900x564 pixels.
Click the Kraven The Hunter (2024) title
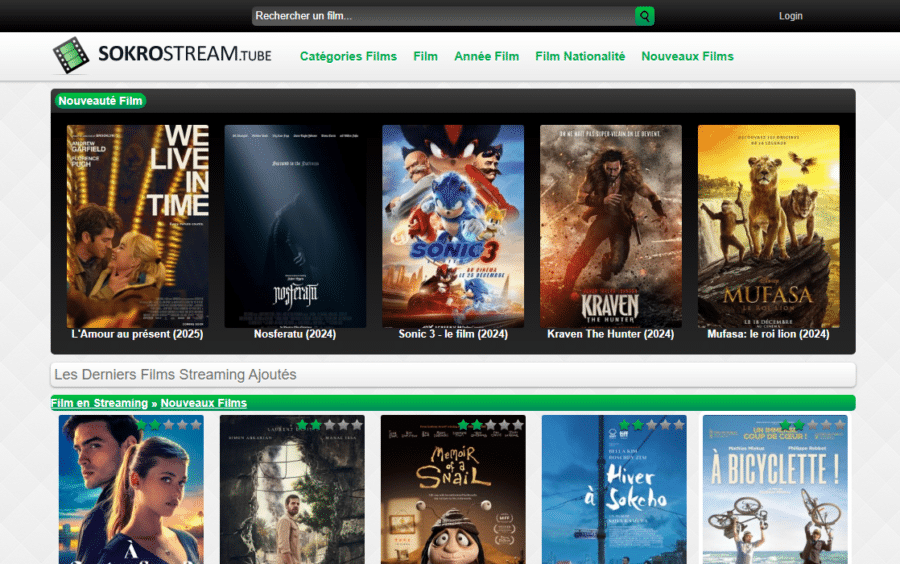coord(611,334)
